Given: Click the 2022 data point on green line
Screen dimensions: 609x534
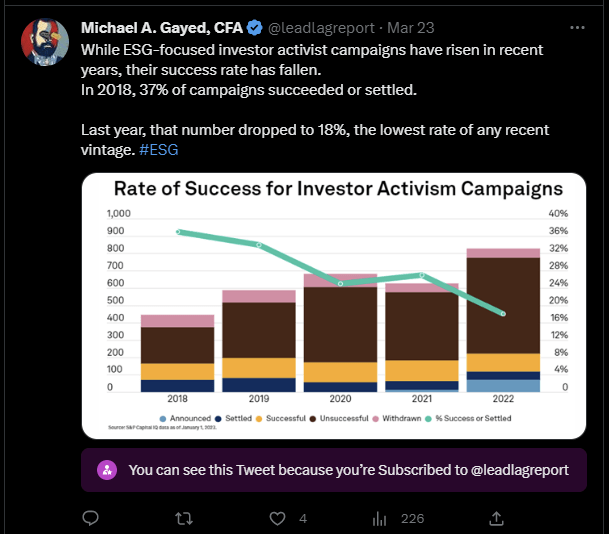Looking at the screenshot, I should (503, 313).
